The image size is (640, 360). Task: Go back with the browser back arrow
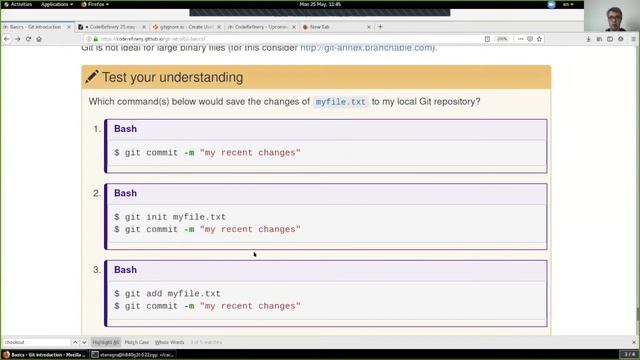7,39
